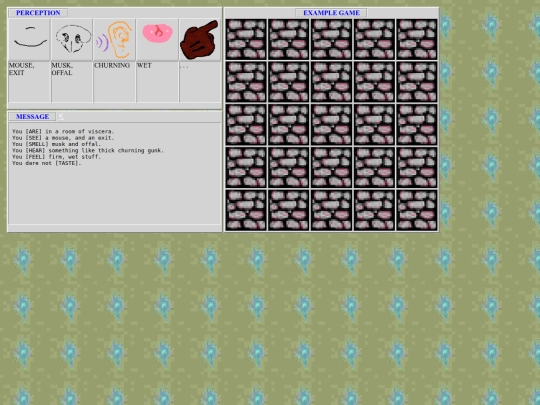The image size is (540, 405).
Task: Click the bottom-row middle tile in game grid
Action: [x=331, y=210]
